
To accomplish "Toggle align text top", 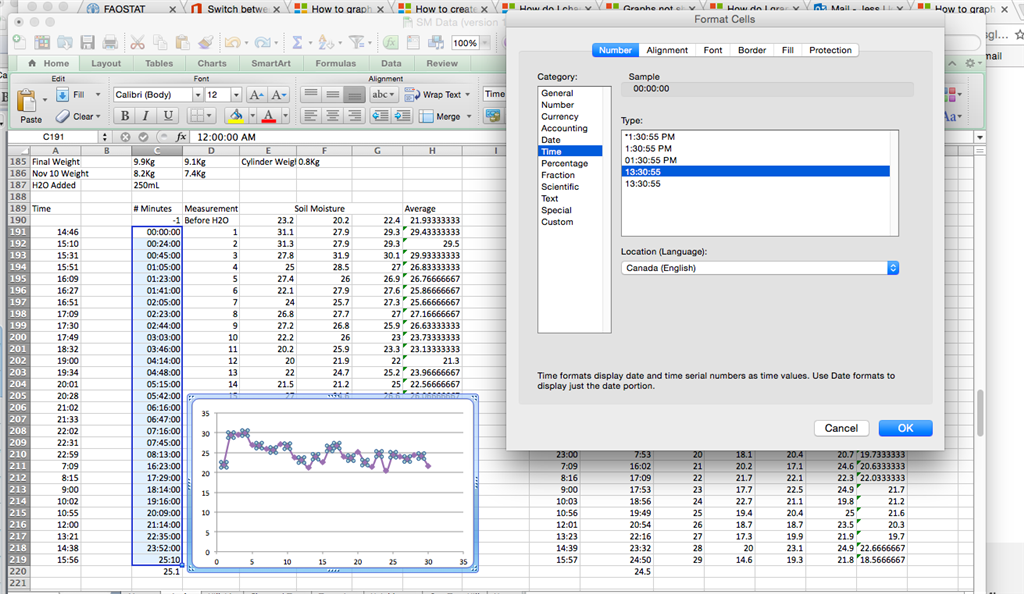I will pos(311,95).
